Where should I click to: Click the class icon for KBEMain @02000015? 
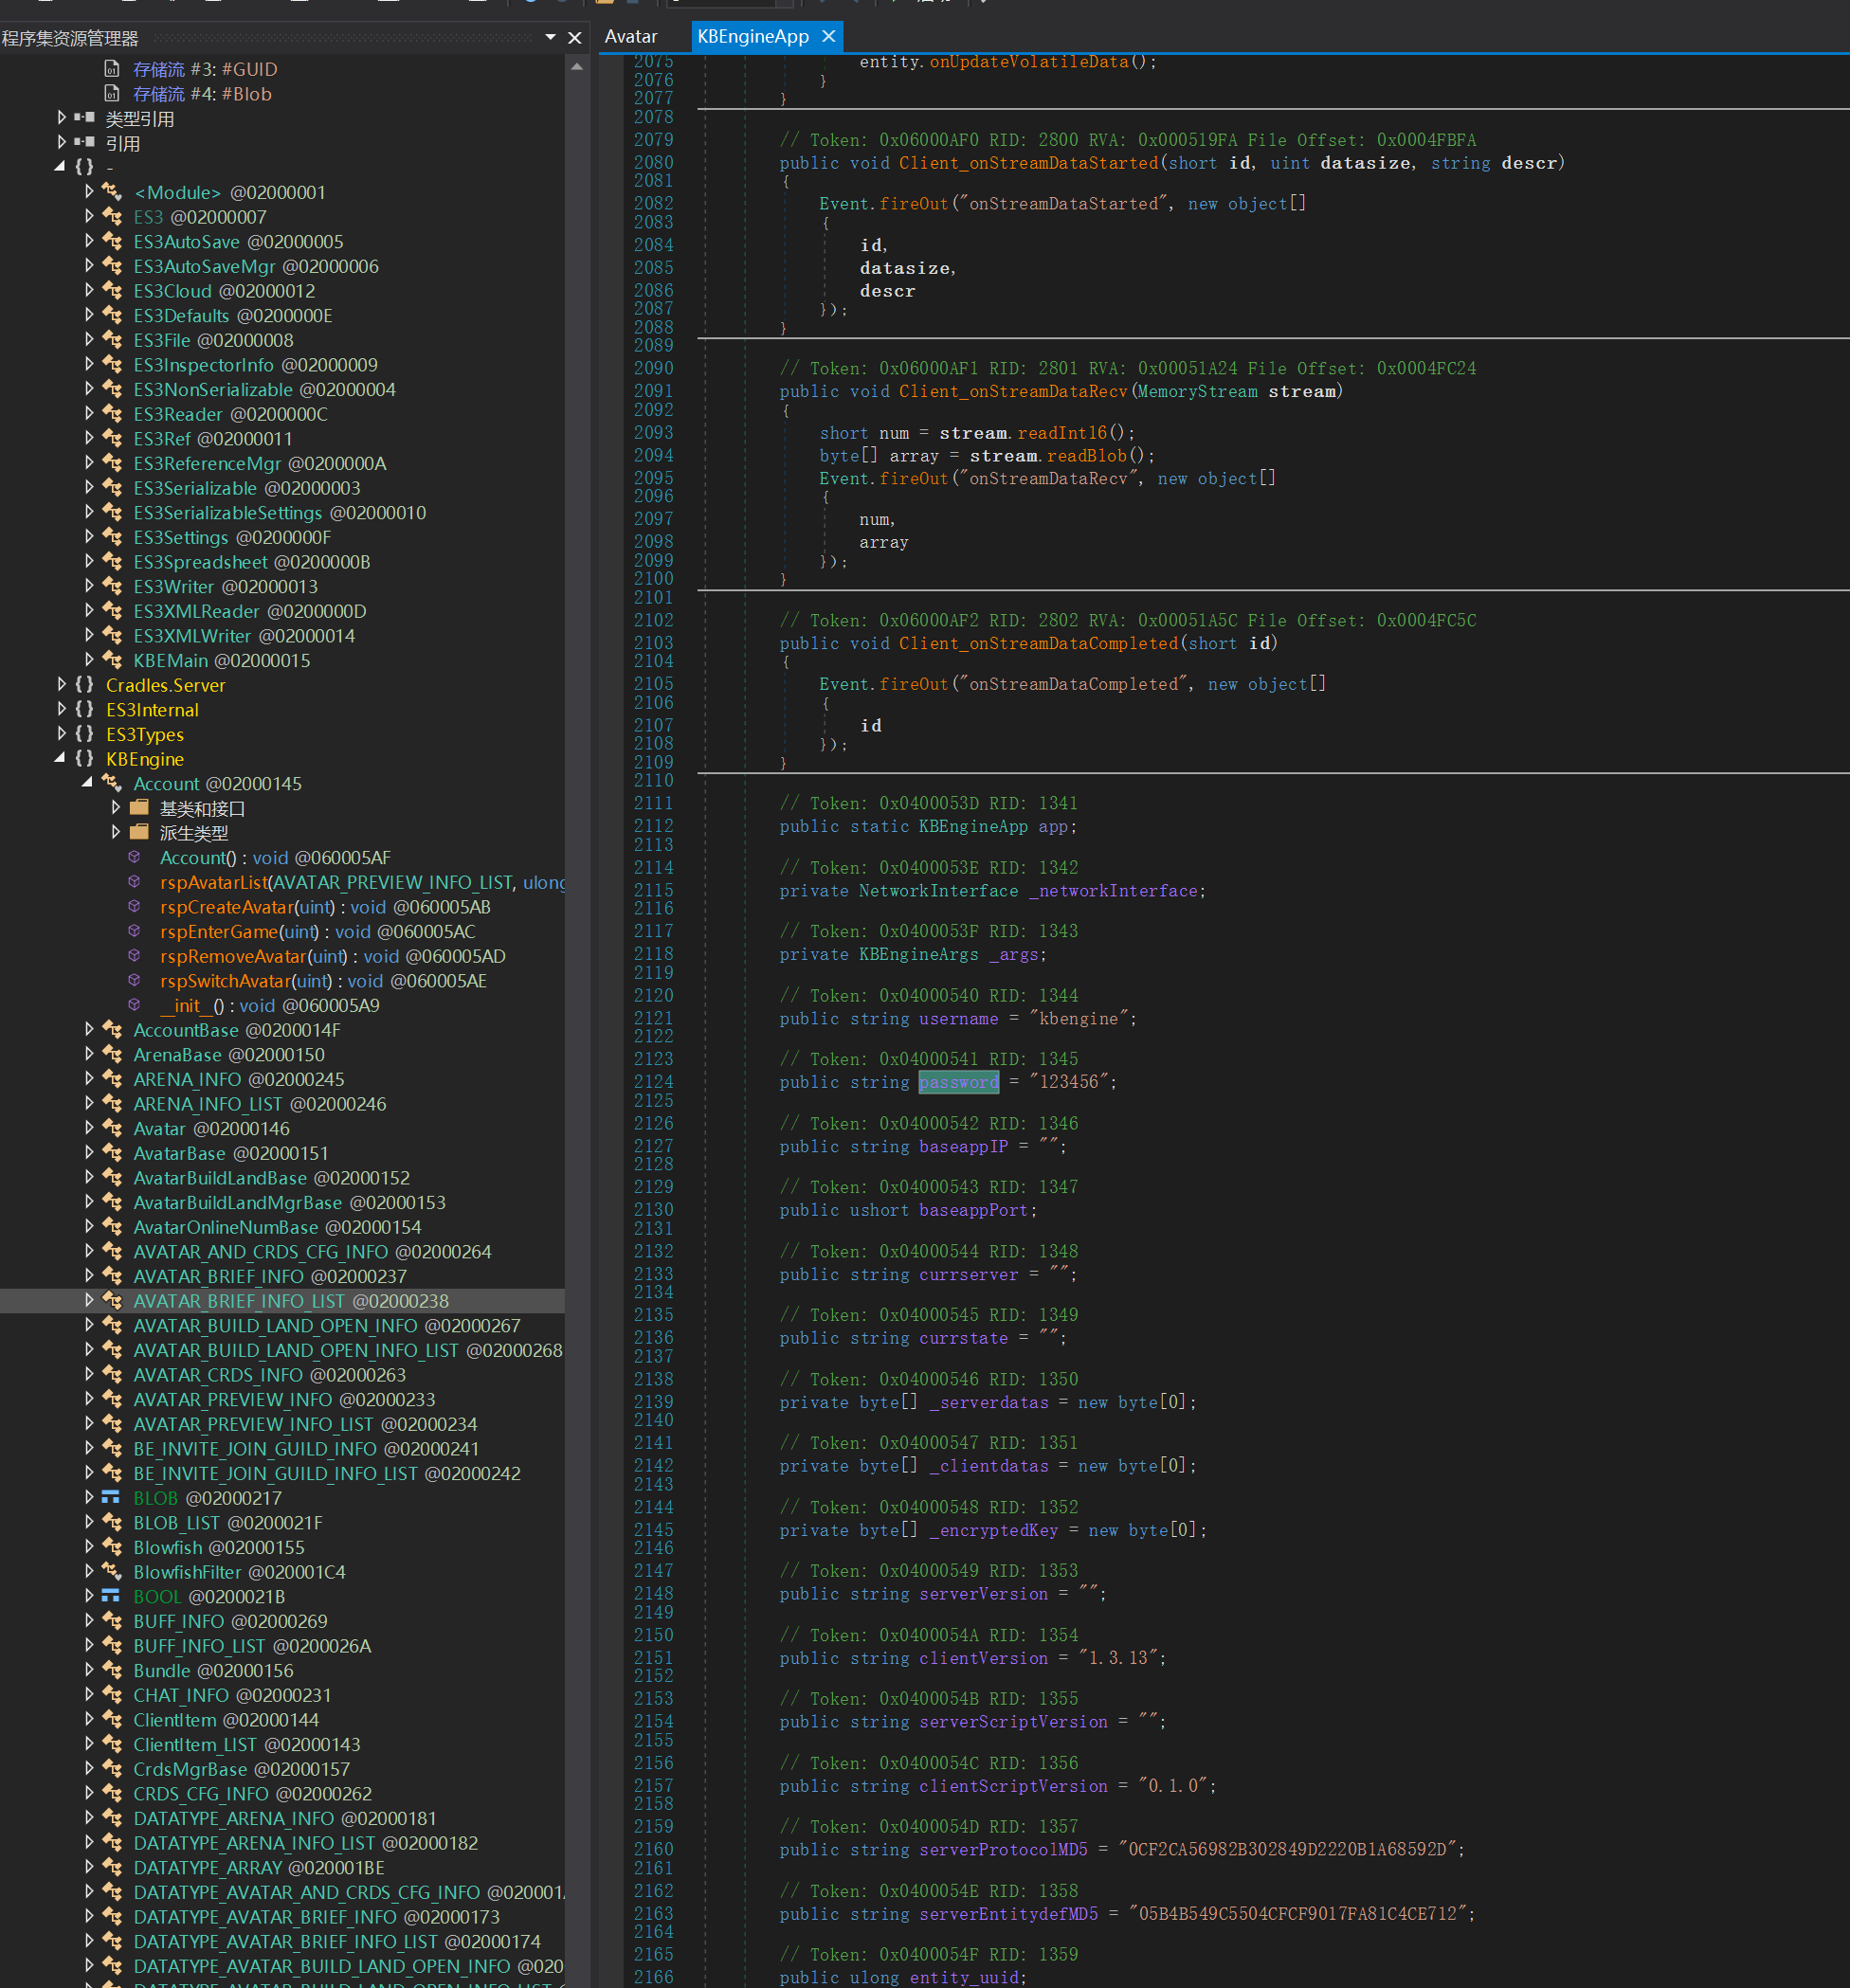(x=113, y=660)
